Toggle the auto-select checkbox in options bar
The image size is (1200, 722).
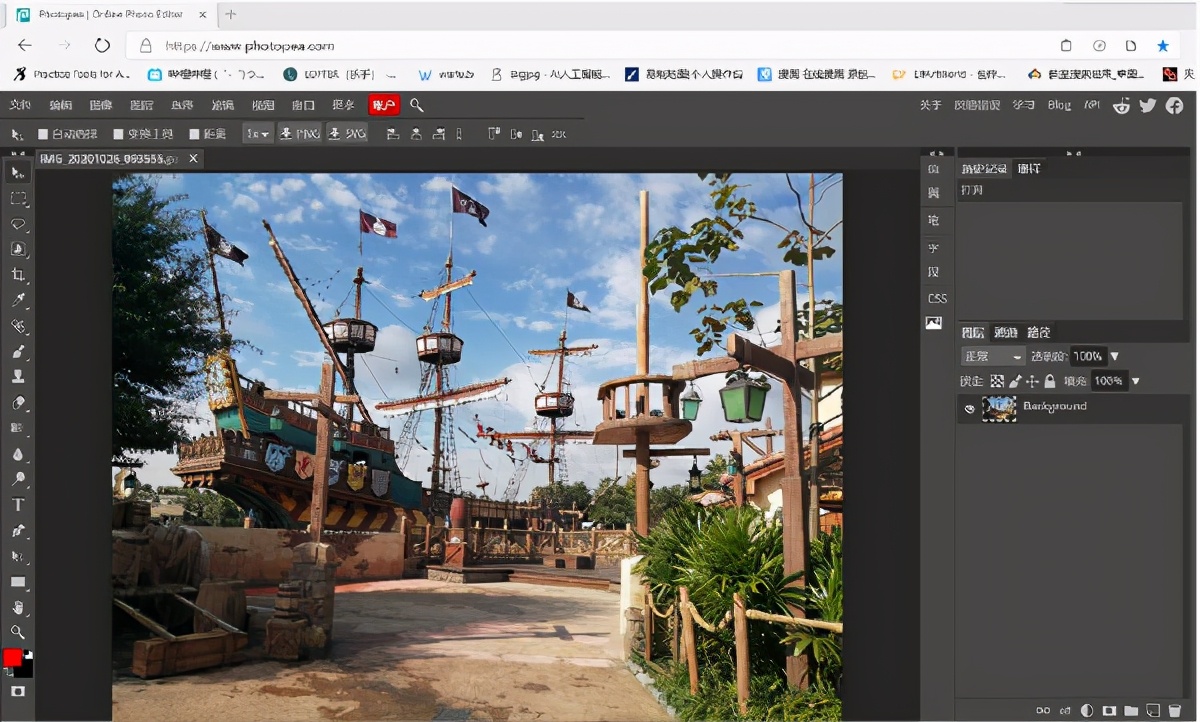pos(43,134)
